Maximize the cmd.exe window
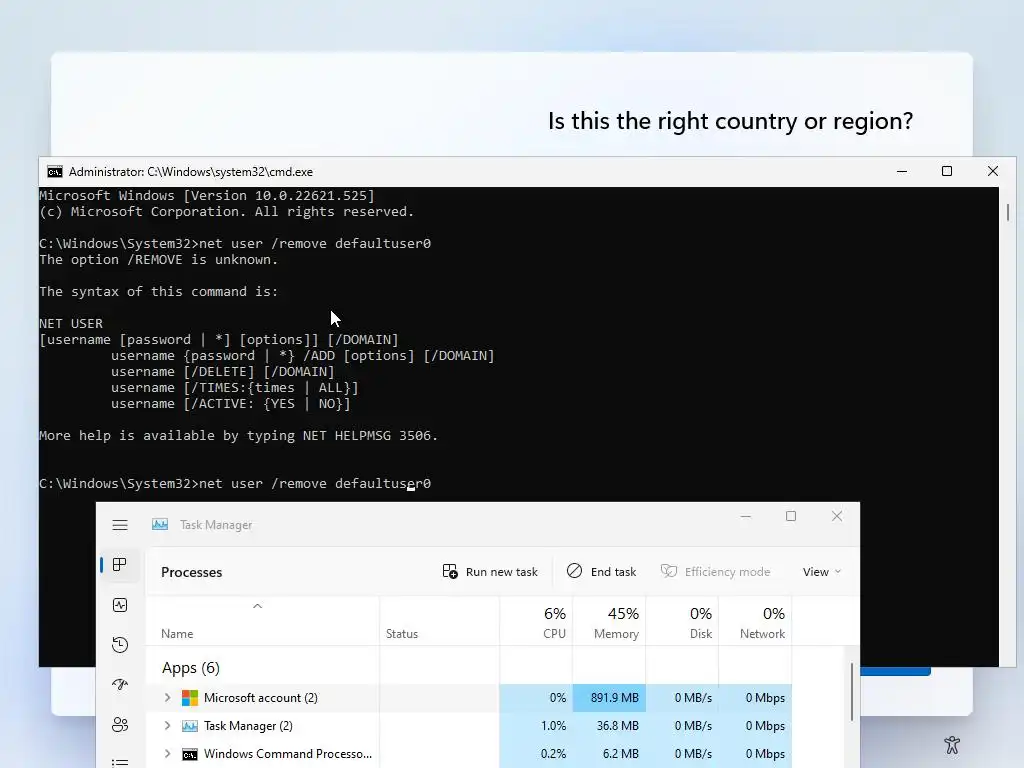The height and width of the screenshot is (768, 1024). coord(947,171)
